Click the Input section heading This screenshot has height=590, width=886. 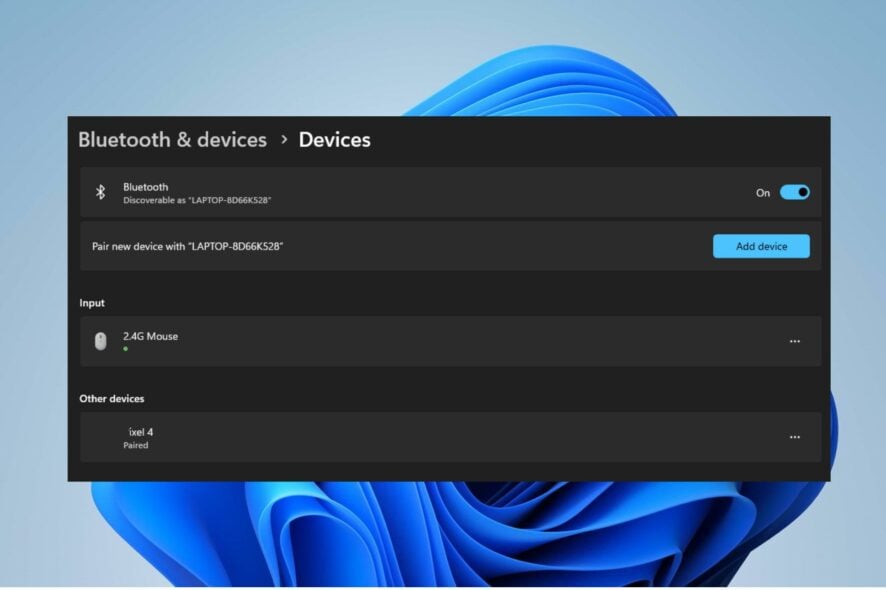(x=92, y=303)
